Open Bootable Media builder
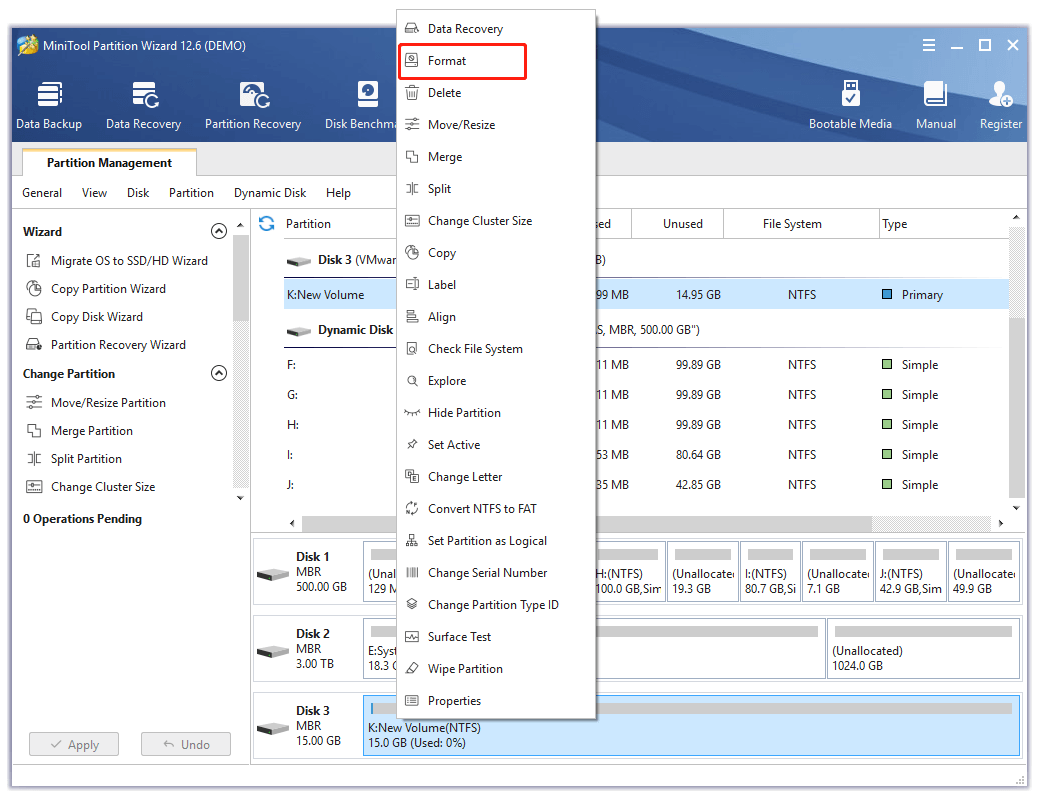 click(850, 105)
